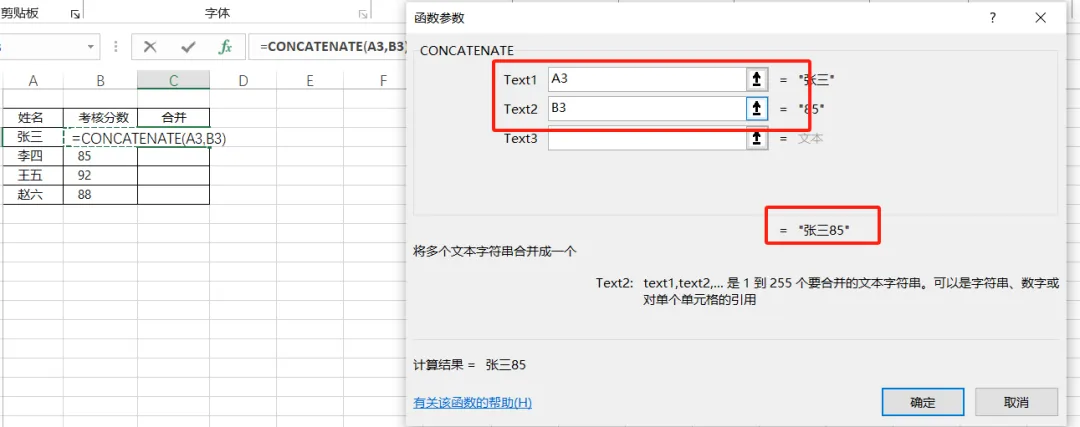The width and height of the screenshot is (1080, 427).
Task: Click the formula bar CONCATENATE text
Action: pos(330,47)
